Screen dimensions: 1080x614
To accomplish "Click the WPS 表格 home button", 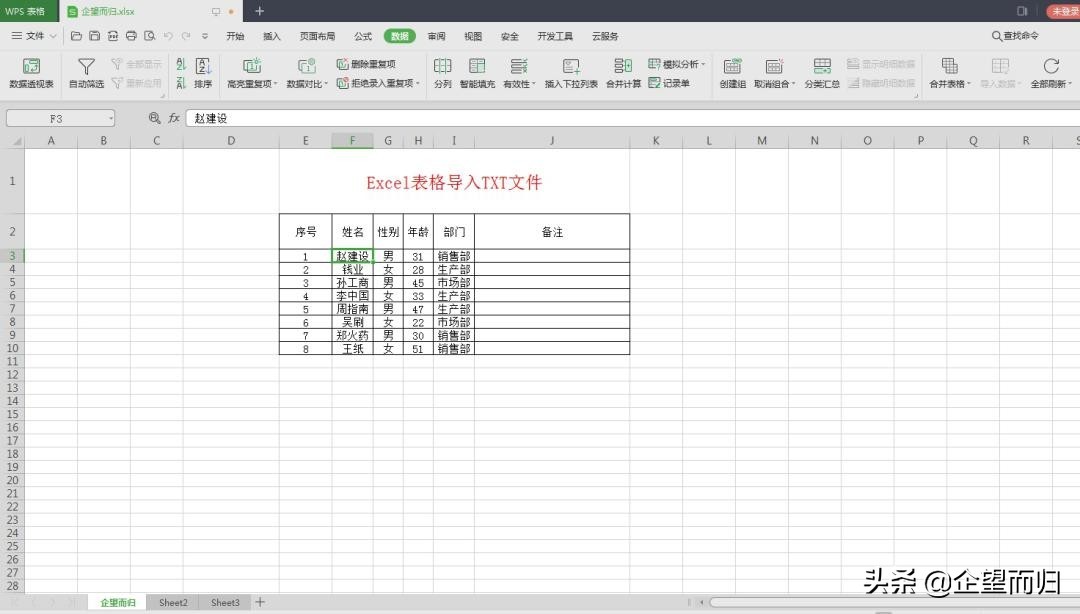I will coord(28,11).
